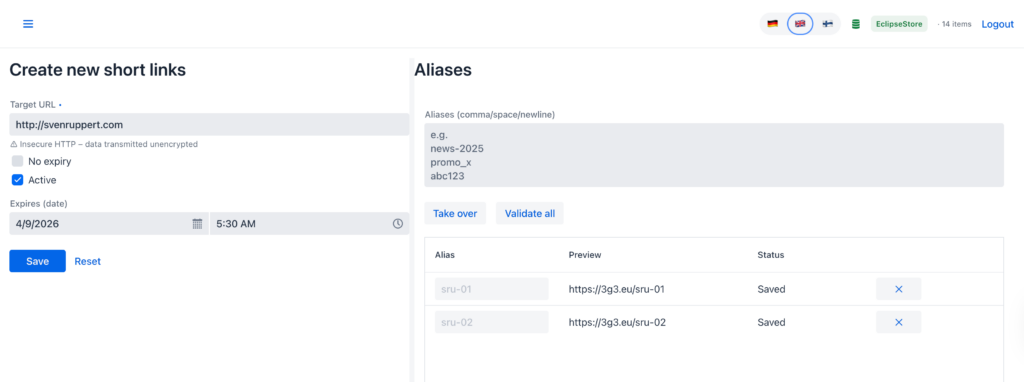This screenshot has width=1024, height=382.
Task: Click the Take over button
Action: [x=455, y=214]
